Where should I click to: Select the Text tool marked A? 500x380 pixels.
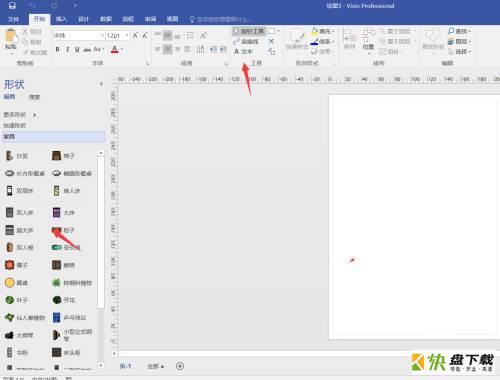pyautogui.click(x=243, y=52)
